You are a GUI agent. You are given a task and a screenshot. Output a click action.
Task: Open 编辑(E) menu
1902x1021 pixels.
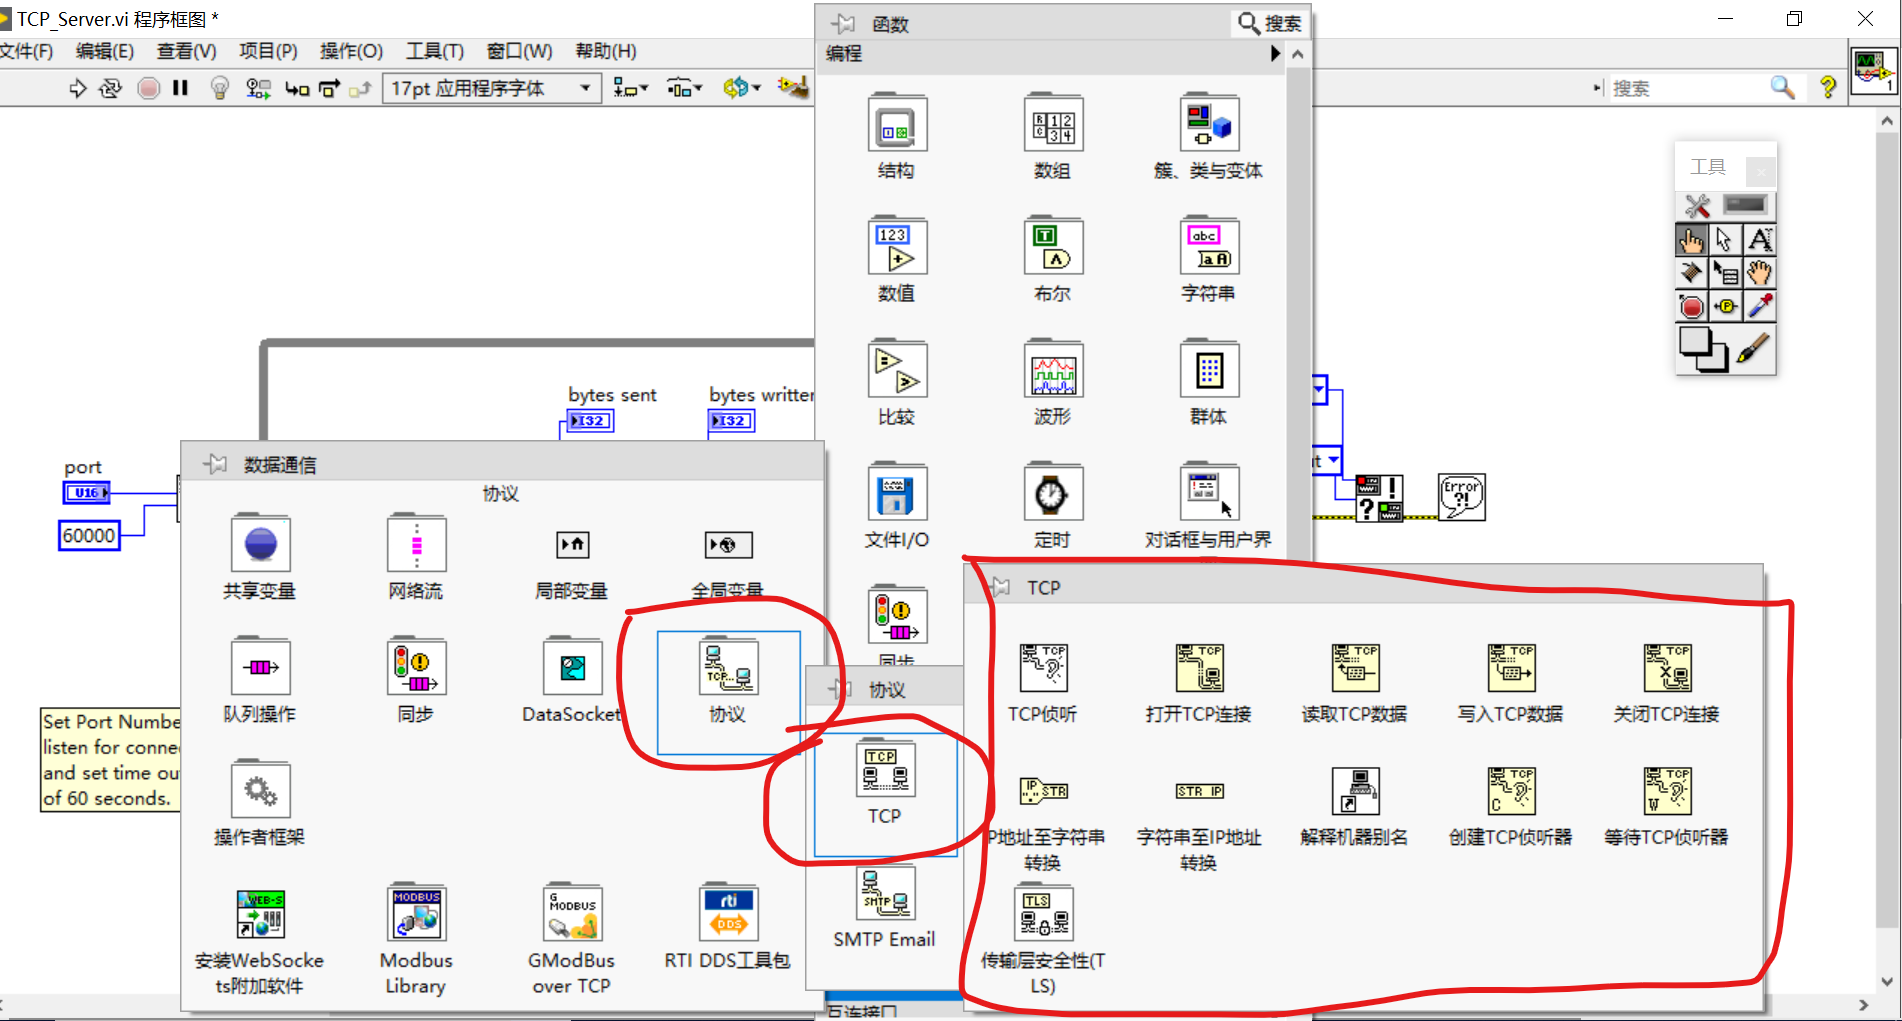pos(104,51)
